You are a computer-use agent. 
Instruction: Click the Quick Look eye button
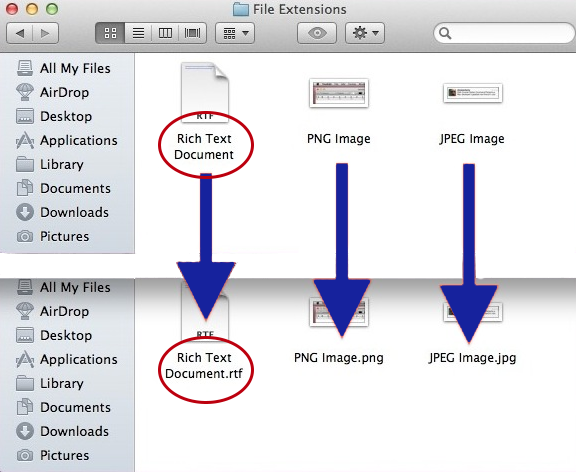pos(317,33)
